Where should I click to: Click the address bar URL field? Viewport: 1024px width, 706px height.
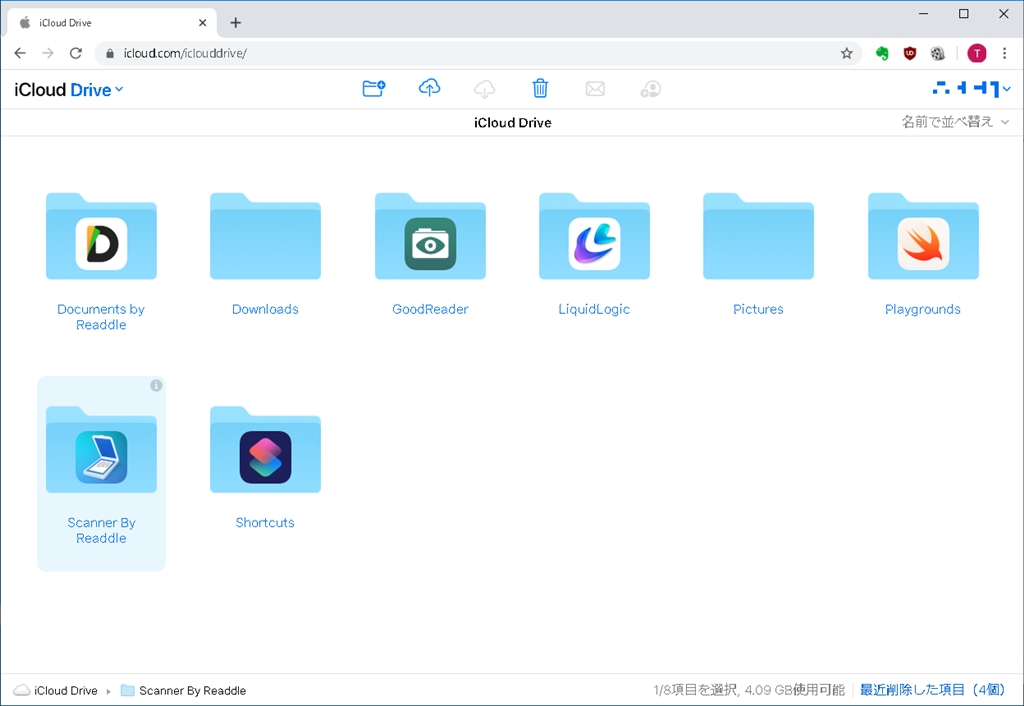477,54
